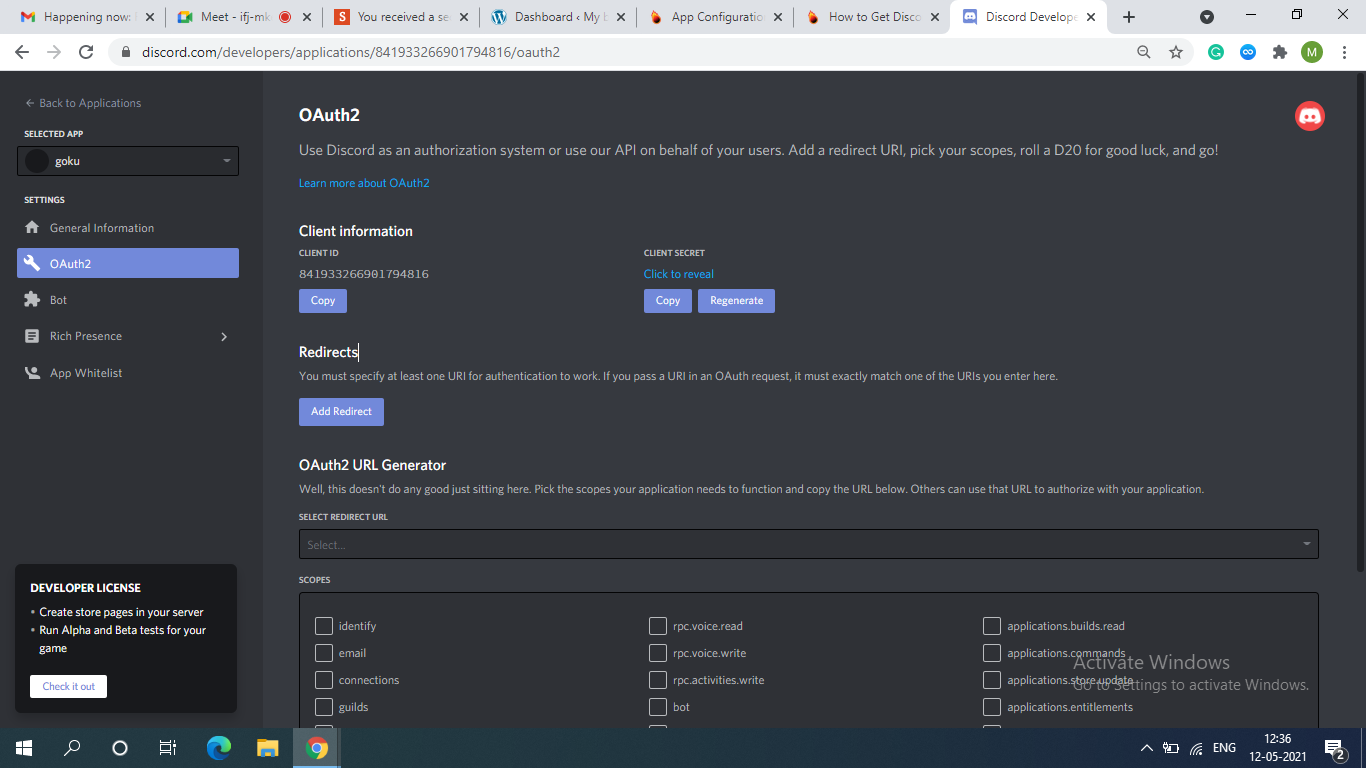Expand the Select Redirect URL dropdown
Screen dimensions: 1366x768
pos(808,544)
